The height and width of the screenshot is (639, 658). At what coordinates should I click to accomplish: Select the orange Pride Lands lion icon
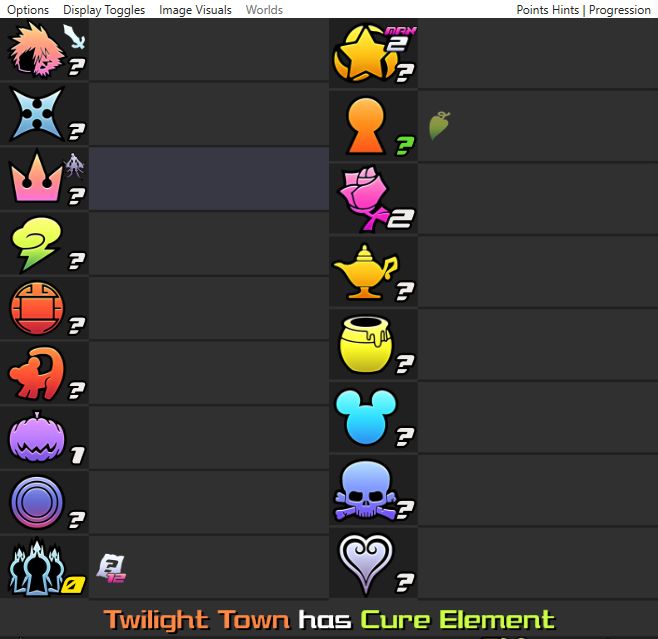(37, 373)
